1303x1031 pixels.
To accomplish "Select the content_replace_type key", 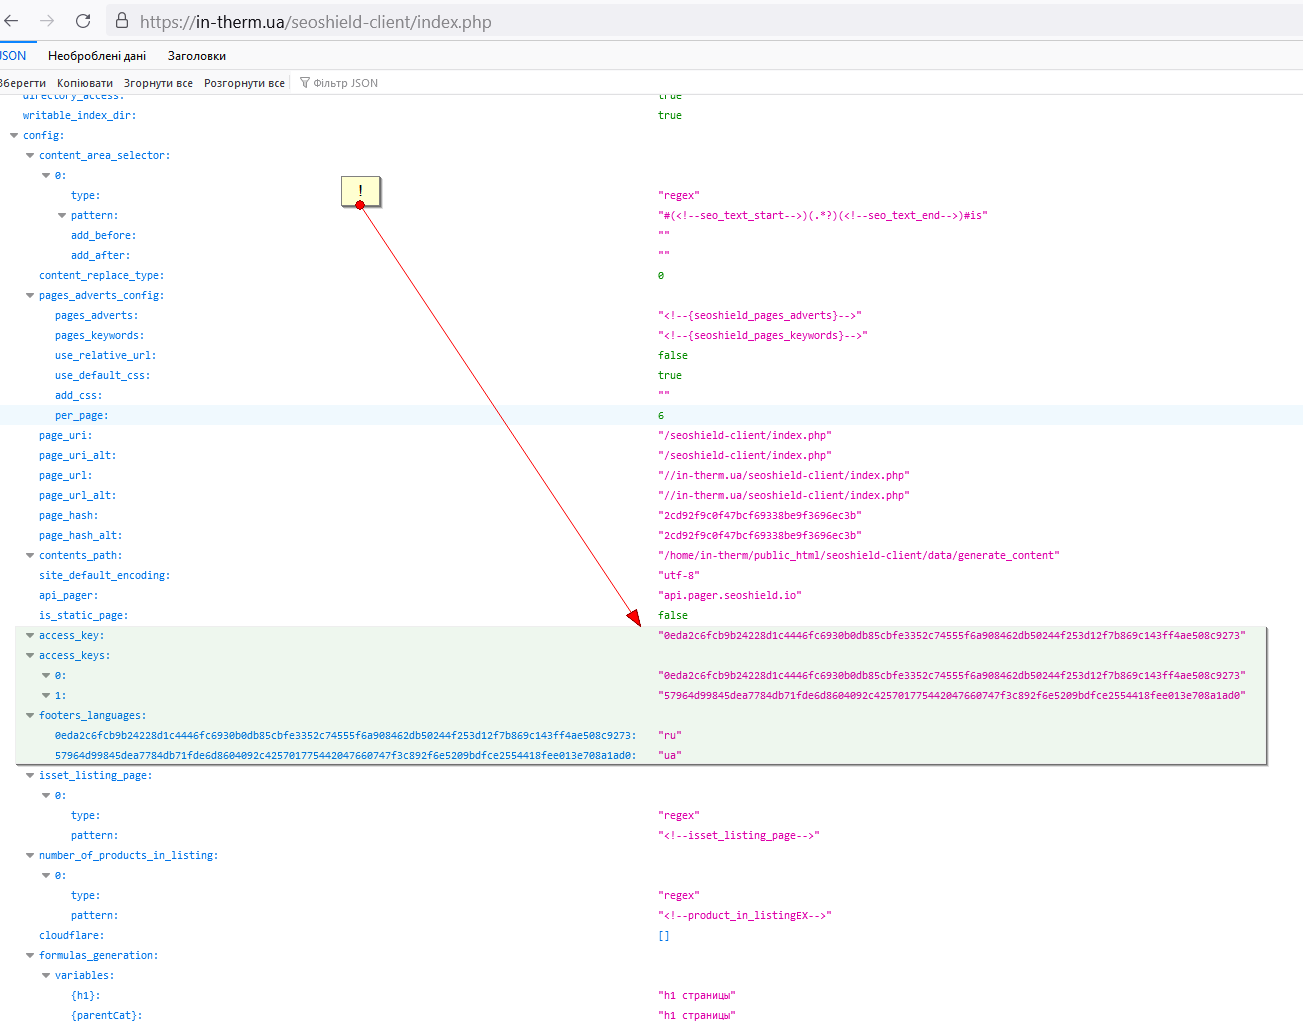I will point(101,276).
